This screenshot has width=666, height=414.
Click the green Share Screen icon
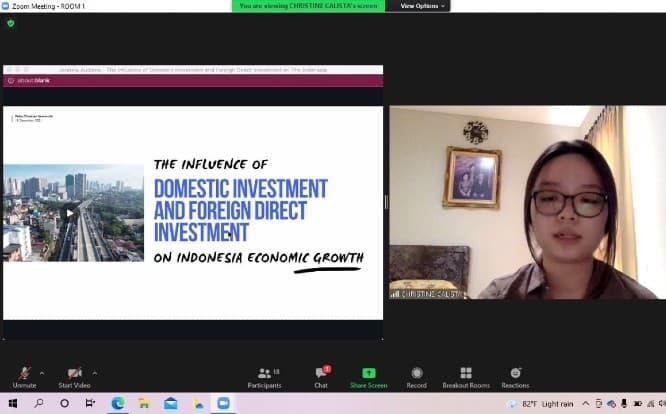point(368,373)
